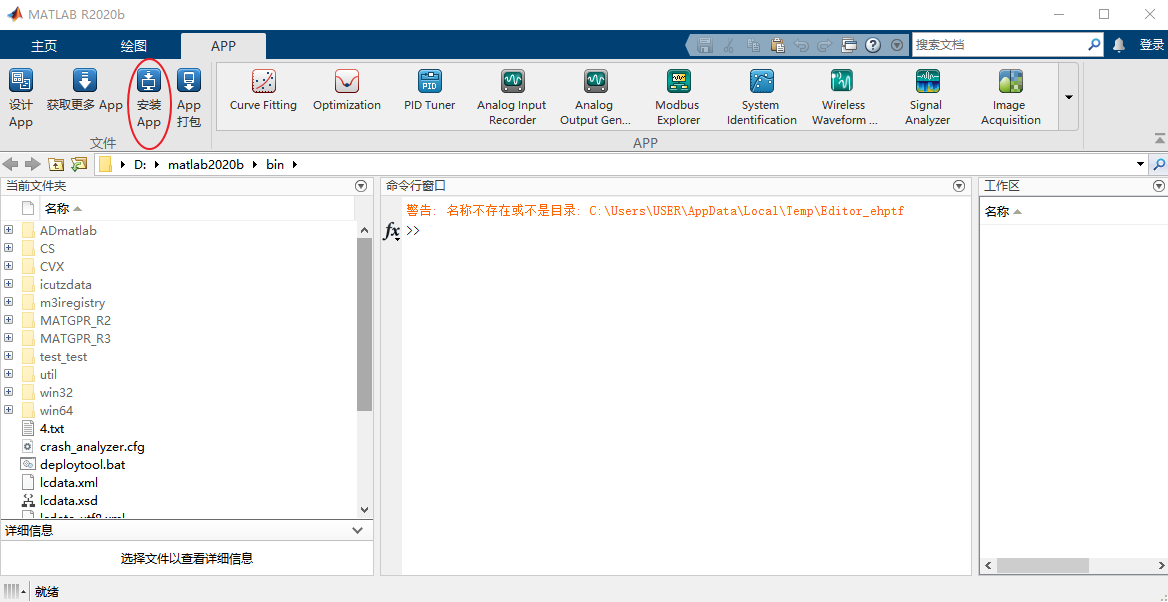Launch the Optimization app
The height and width of the screenshot is (602, 1168).
tap(346, 90)
